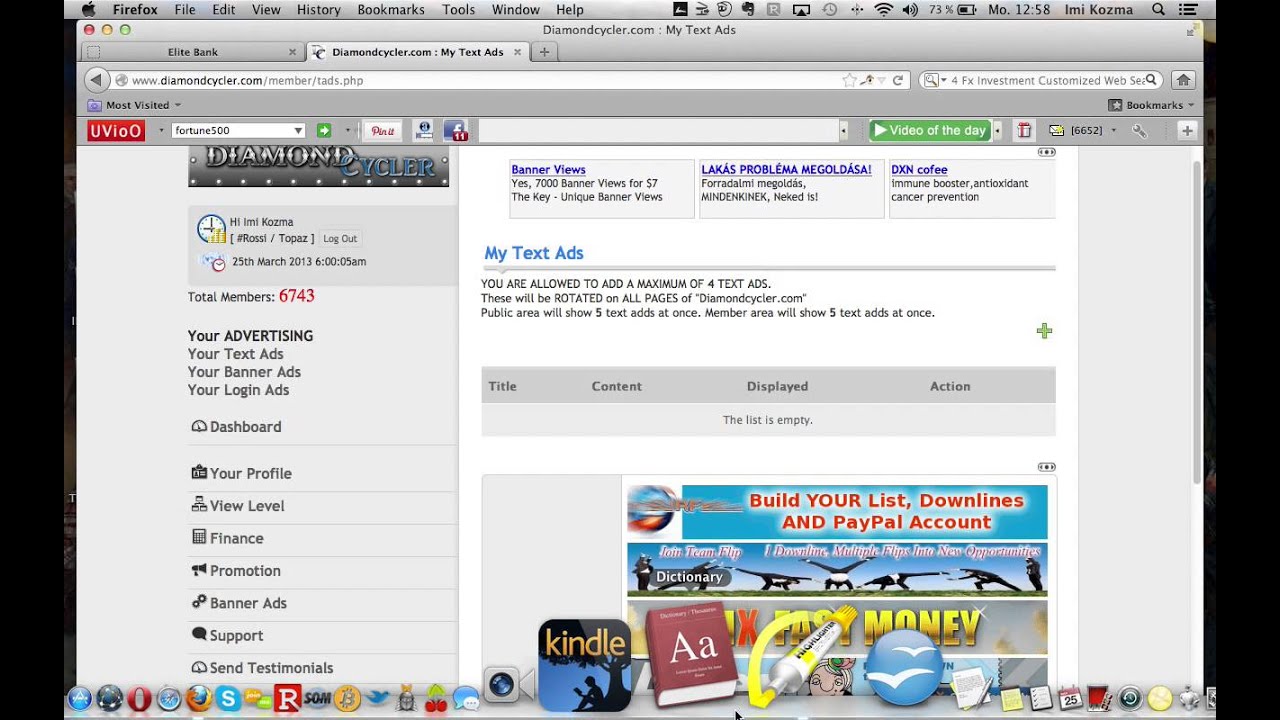Open the Bitcoin app in the dock
The width and height of the screenshot is (1280, 720).
point(347,698)
